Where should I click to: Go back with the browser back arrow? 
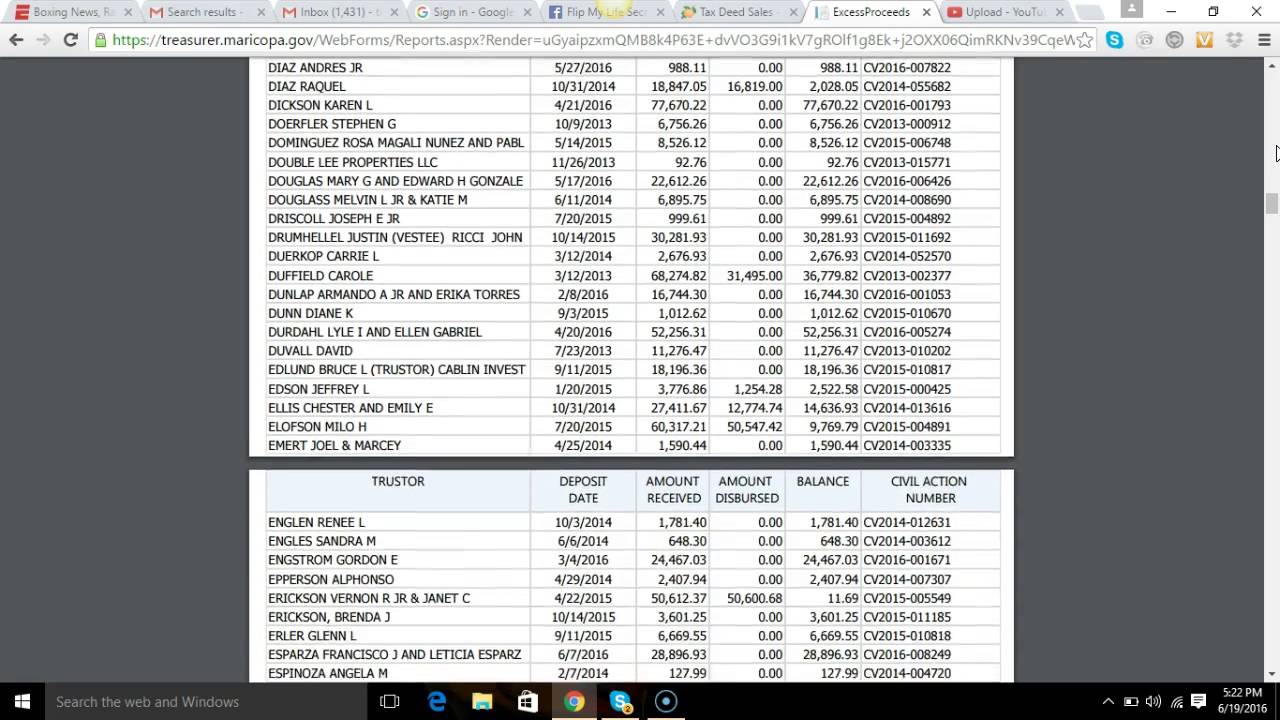coord(16,40)
